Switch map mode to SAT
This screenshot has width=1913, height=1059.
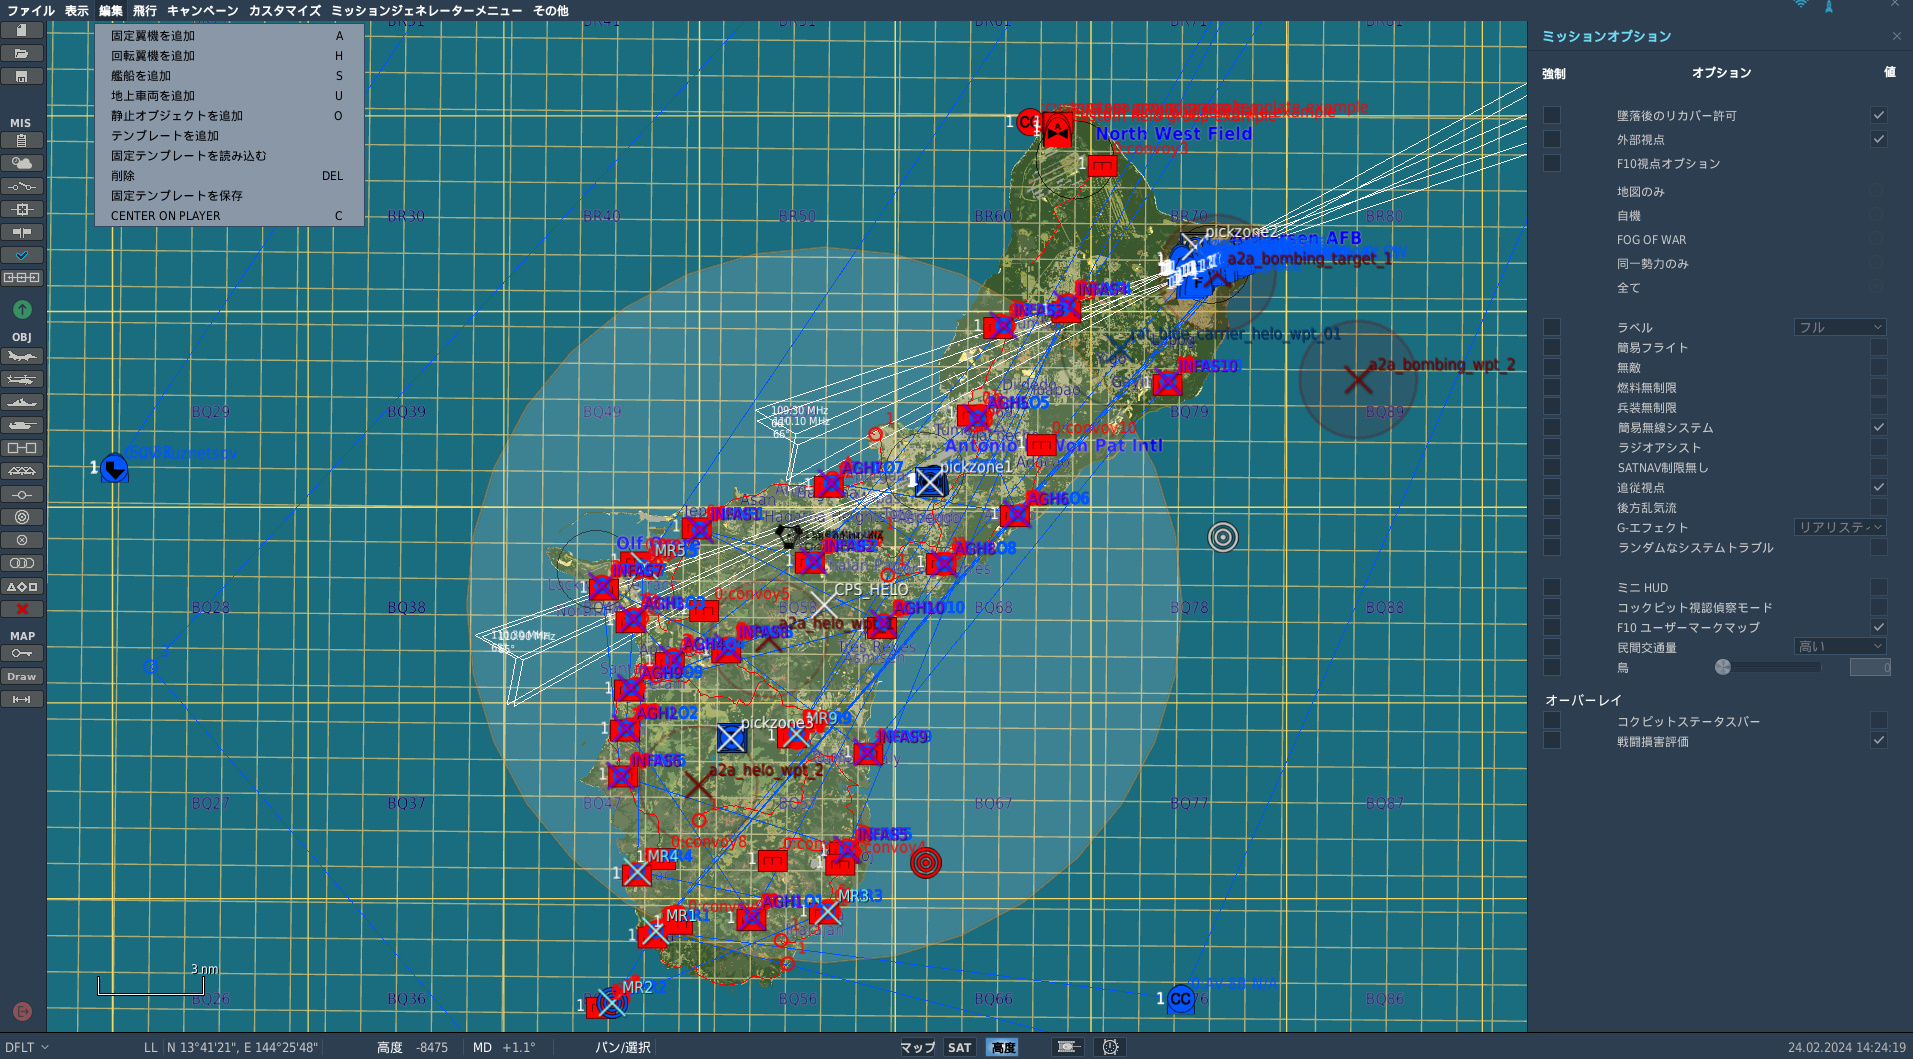(960, 1047)
